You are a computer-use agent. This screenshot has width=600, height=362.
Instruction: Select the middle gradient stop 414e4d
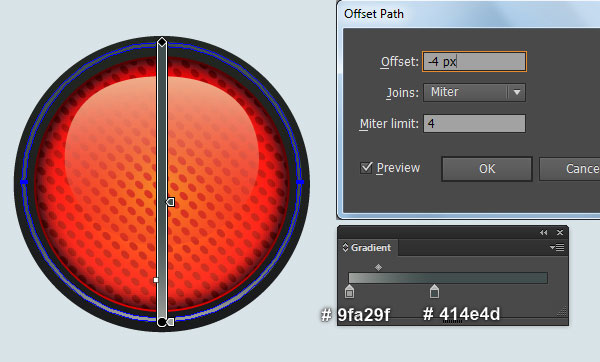[x=434, y=292]
